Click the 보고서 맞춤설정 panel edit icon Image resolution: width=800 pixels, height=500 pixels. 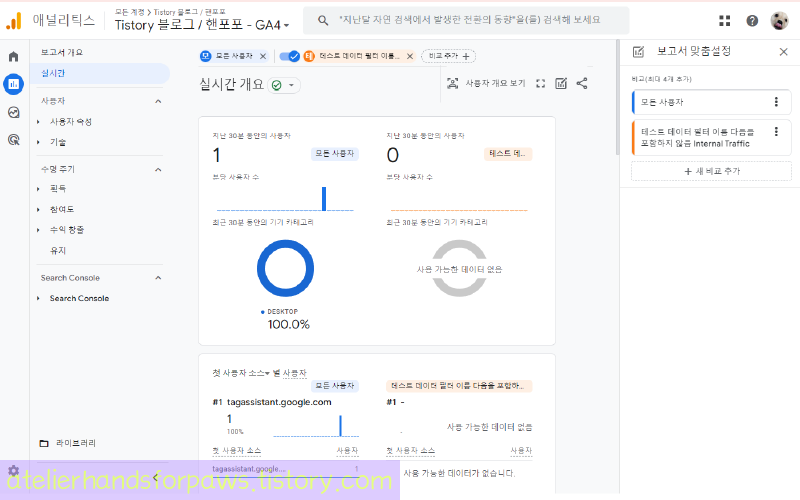pyautogui.click(x=638, y=52)
